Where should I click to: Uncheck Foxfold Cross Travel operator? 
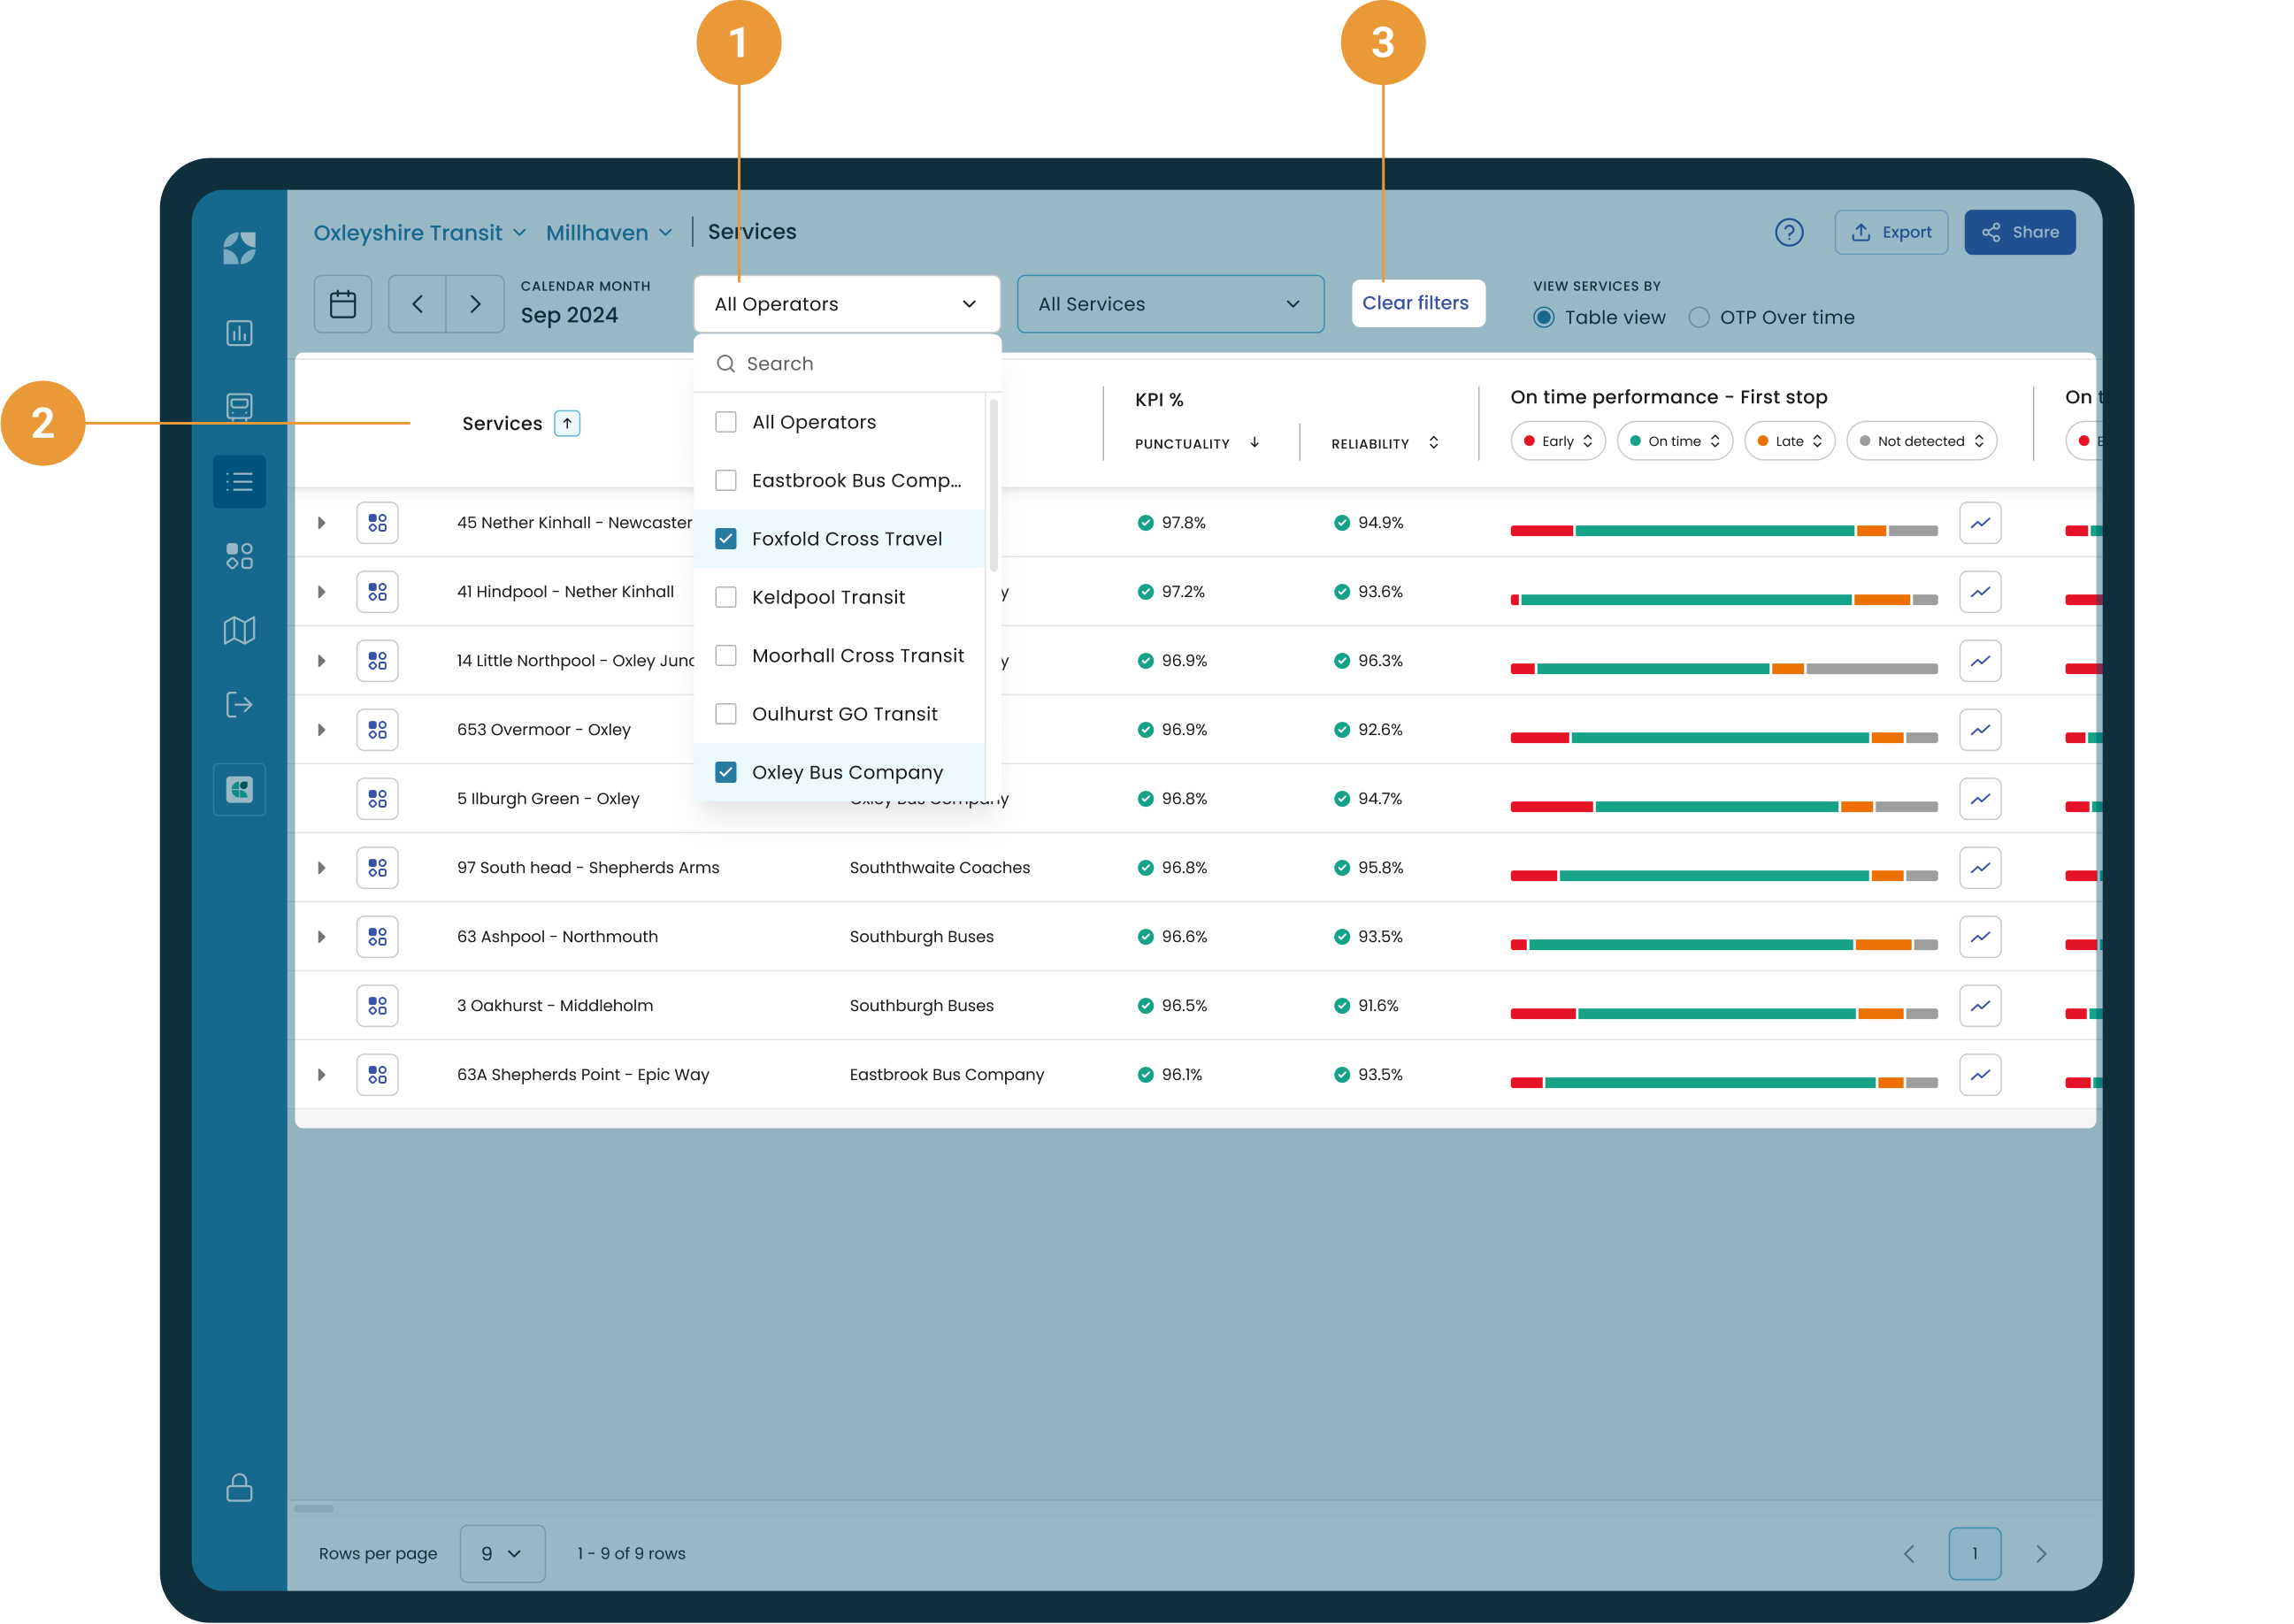(726, 539)
